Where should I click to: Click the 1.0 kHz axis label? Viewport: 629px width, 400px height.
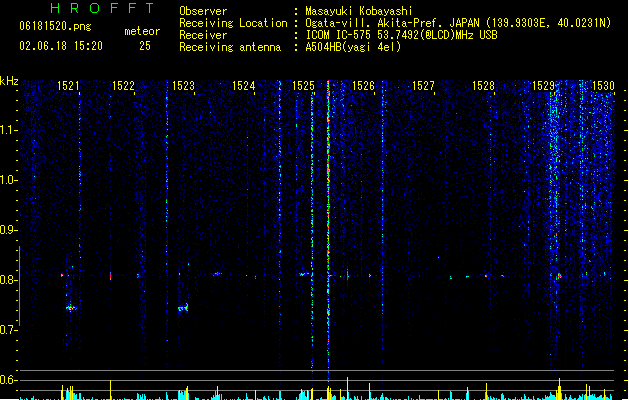[x=8, y=180]
